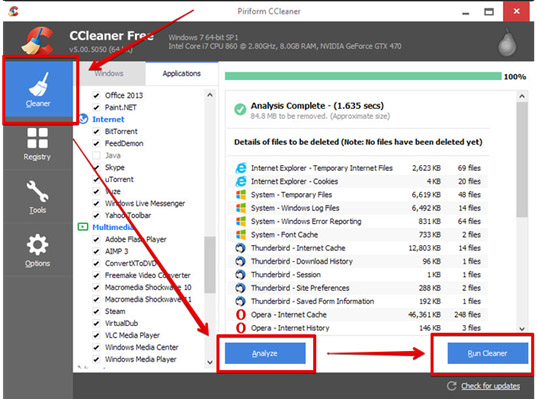538x399 pixels.
Task: Toggle the Freemake Video Converter checkbox
Action: coord(96,275)
